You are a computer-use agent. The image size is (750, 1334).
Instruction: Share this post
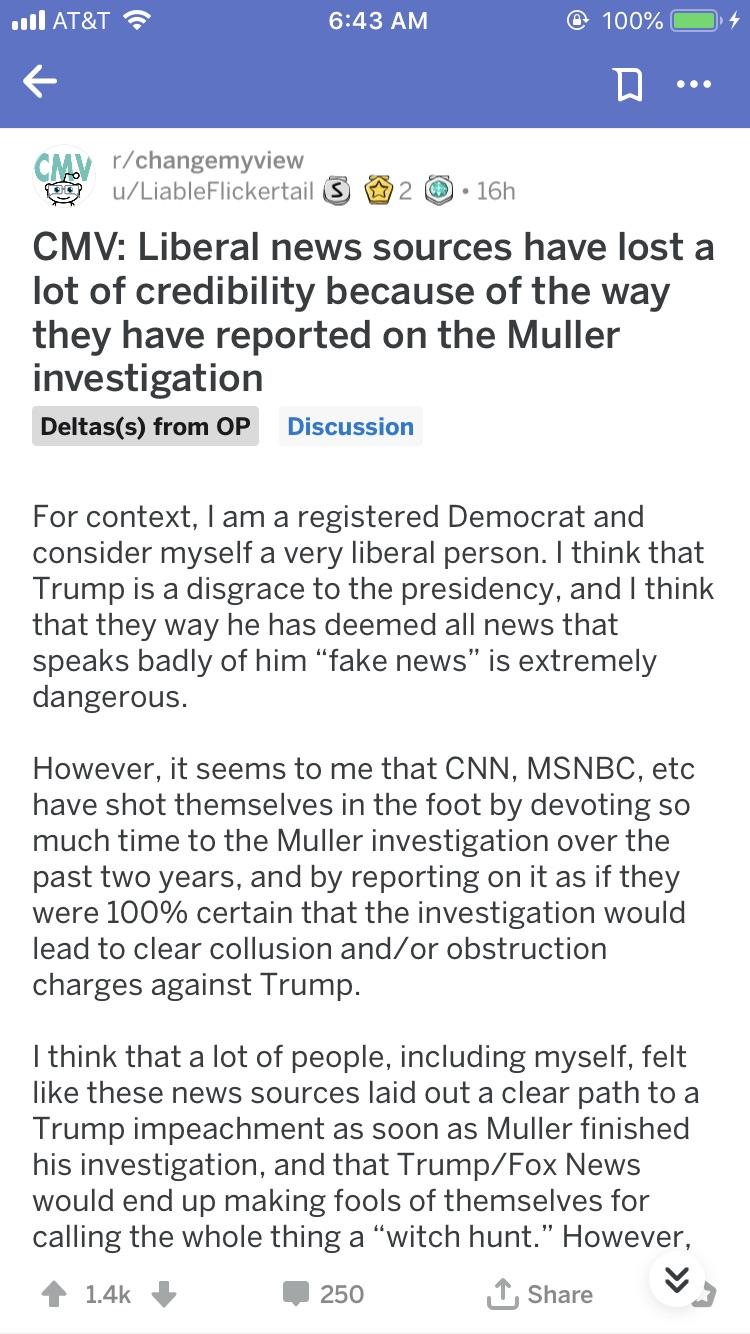coord(539,1294)
